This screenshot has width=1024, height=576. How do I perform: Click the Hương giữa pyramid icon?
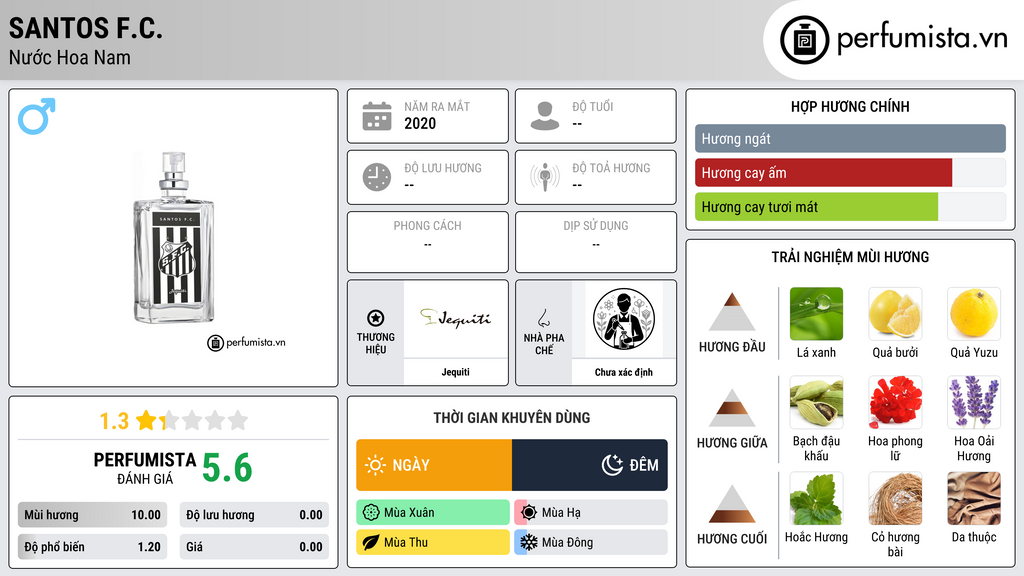[x=732, y=408]
